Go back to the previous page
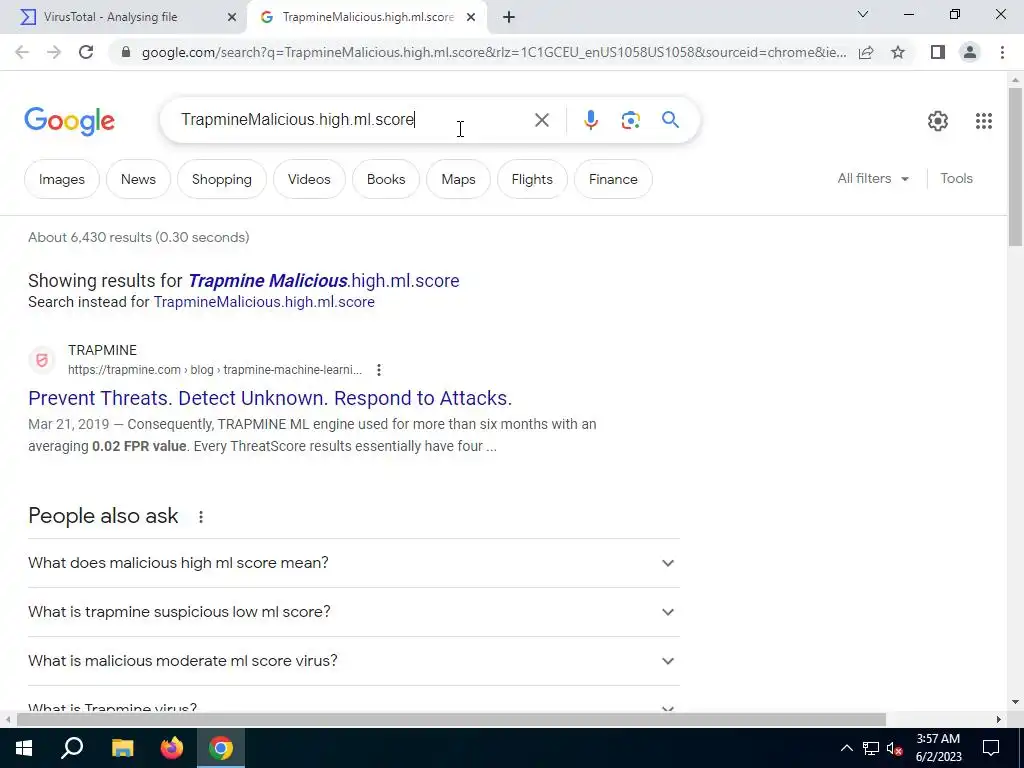Screen dimensions: 1024x768 [x=22, y=52]
